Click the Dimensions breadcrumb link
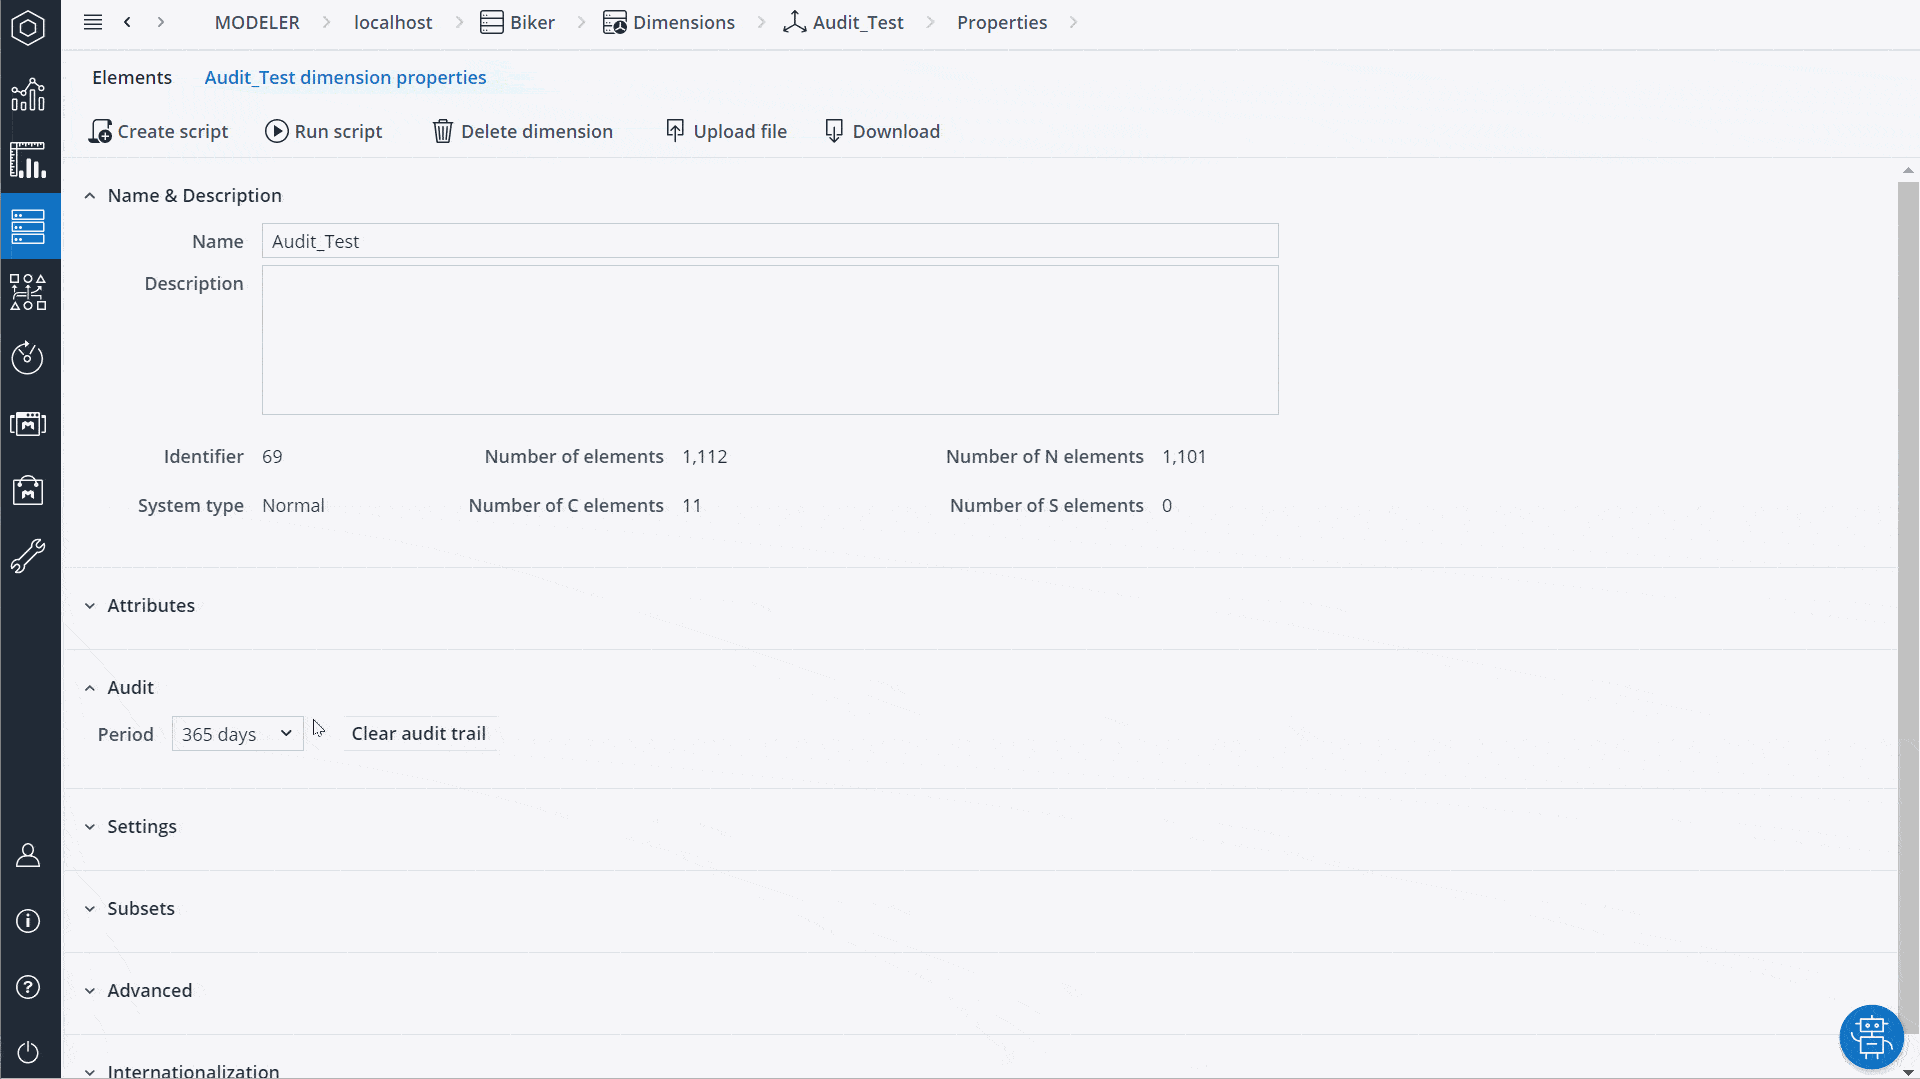The height and width of the screenshot is (1079, 1920). point(683,22)
